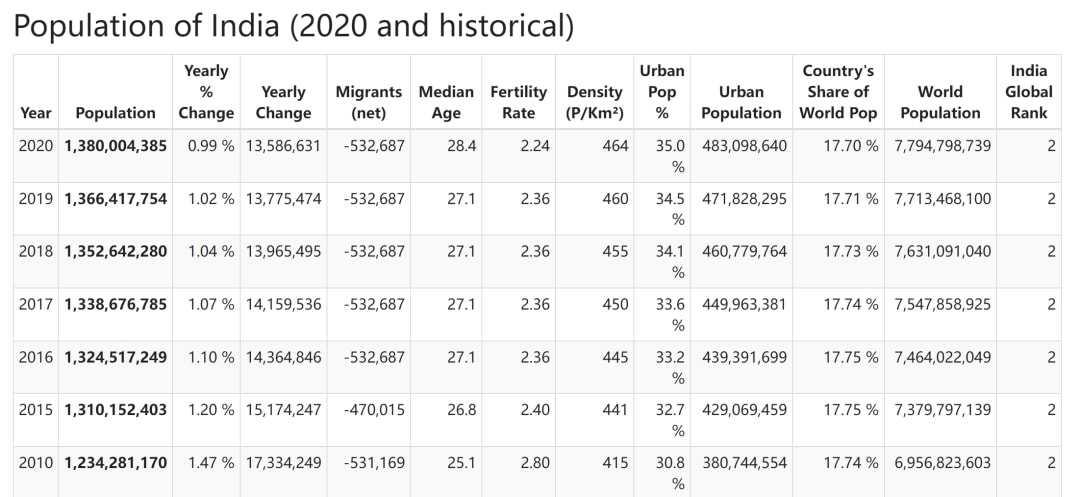Click the 2018 population figure 1,352,642,280
The image size is (1080, 497).
(x=116, y=251)
